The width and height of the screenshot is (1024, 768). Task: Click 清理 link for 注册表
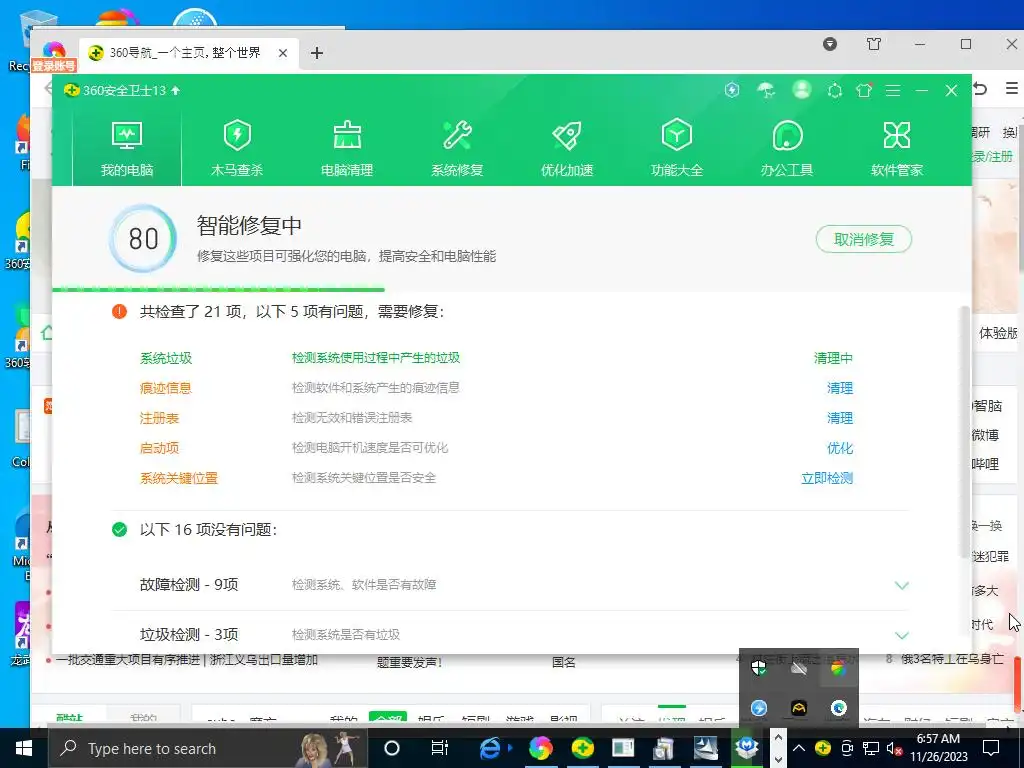tap(840, 418)
